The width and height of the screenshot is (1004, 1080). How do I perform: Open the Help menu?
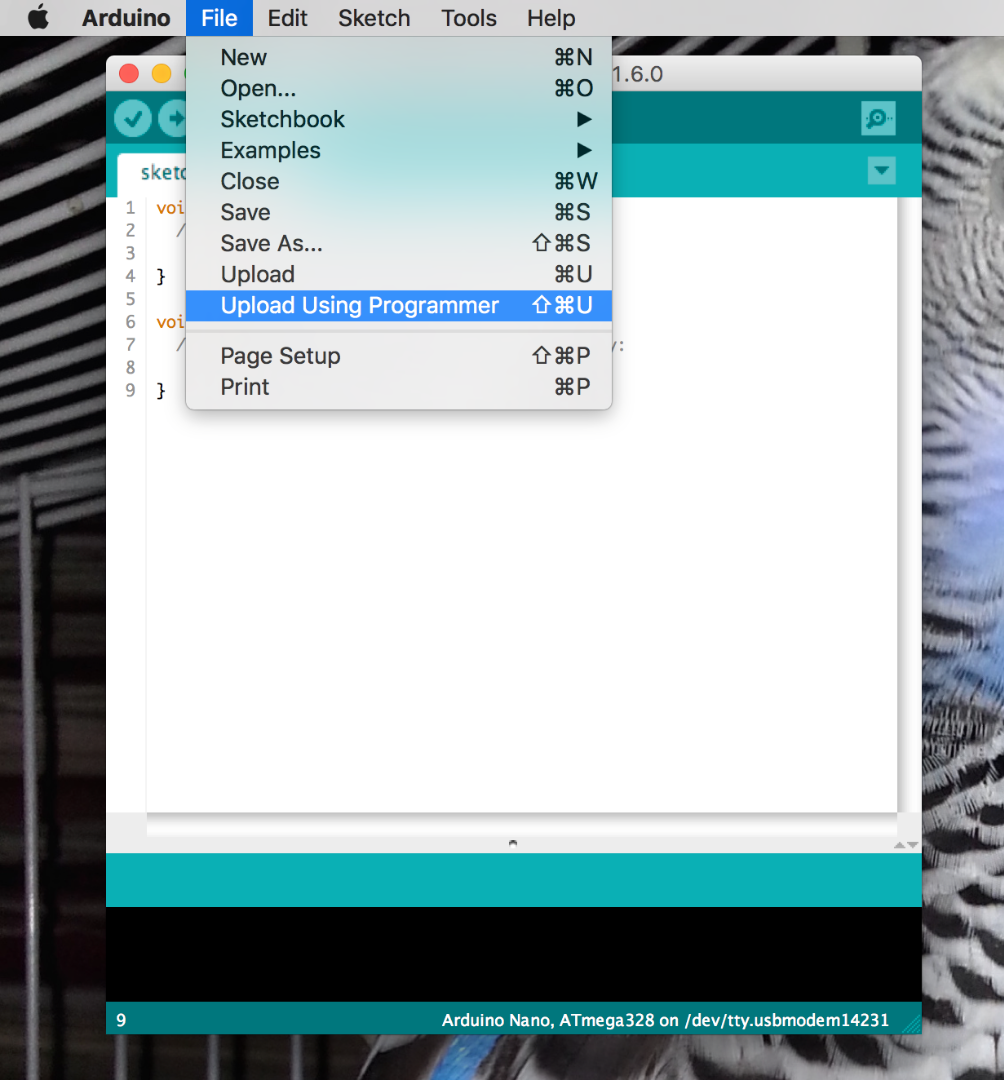pyautogui.click(x=550, y=18)
